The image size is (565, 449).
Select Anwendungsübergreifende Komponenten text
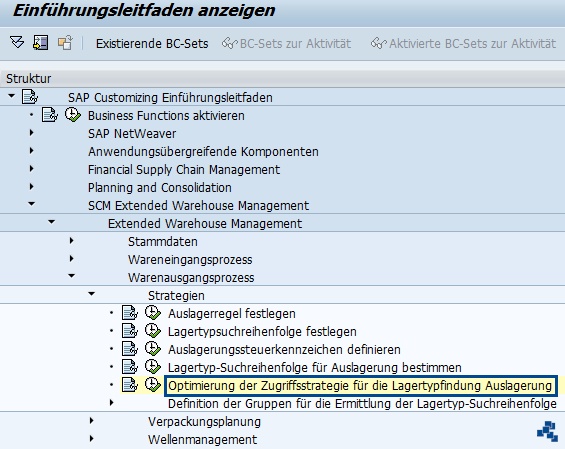203,152
